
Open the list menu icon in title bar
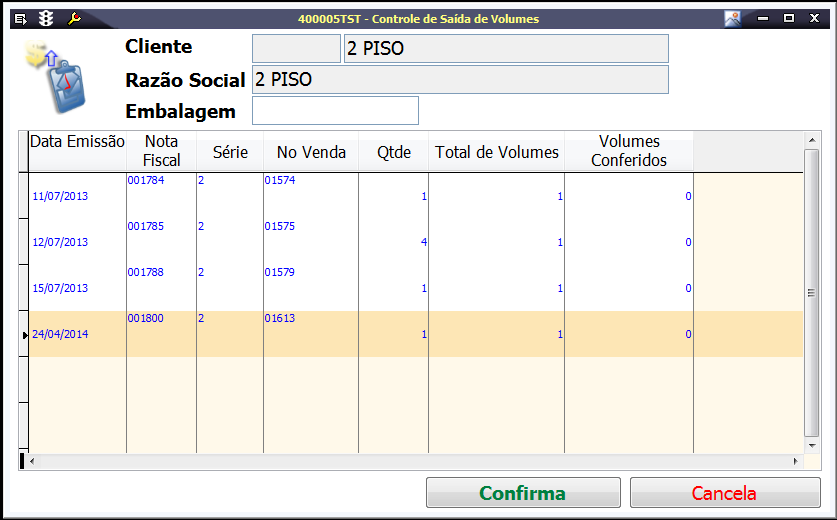[x=21, y=19]
